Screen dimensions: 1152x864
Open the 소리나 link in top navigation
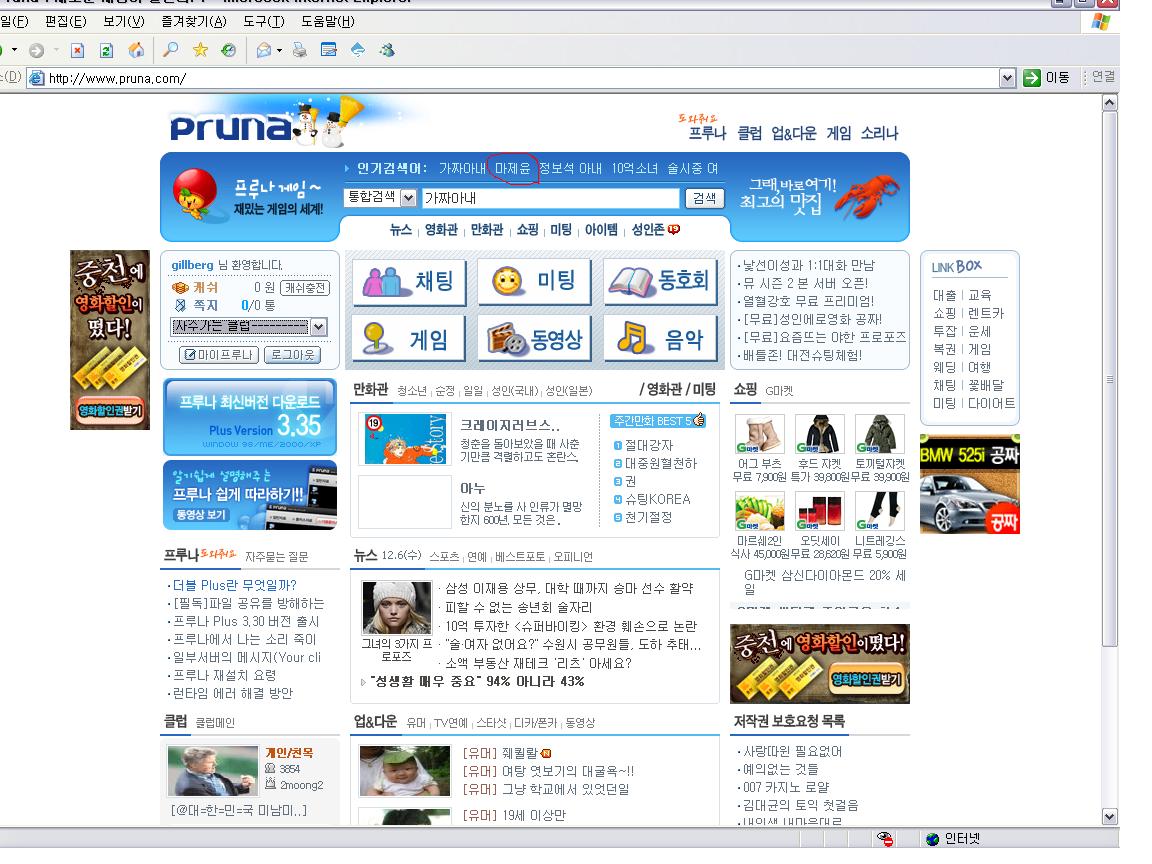tap(879, 133)
